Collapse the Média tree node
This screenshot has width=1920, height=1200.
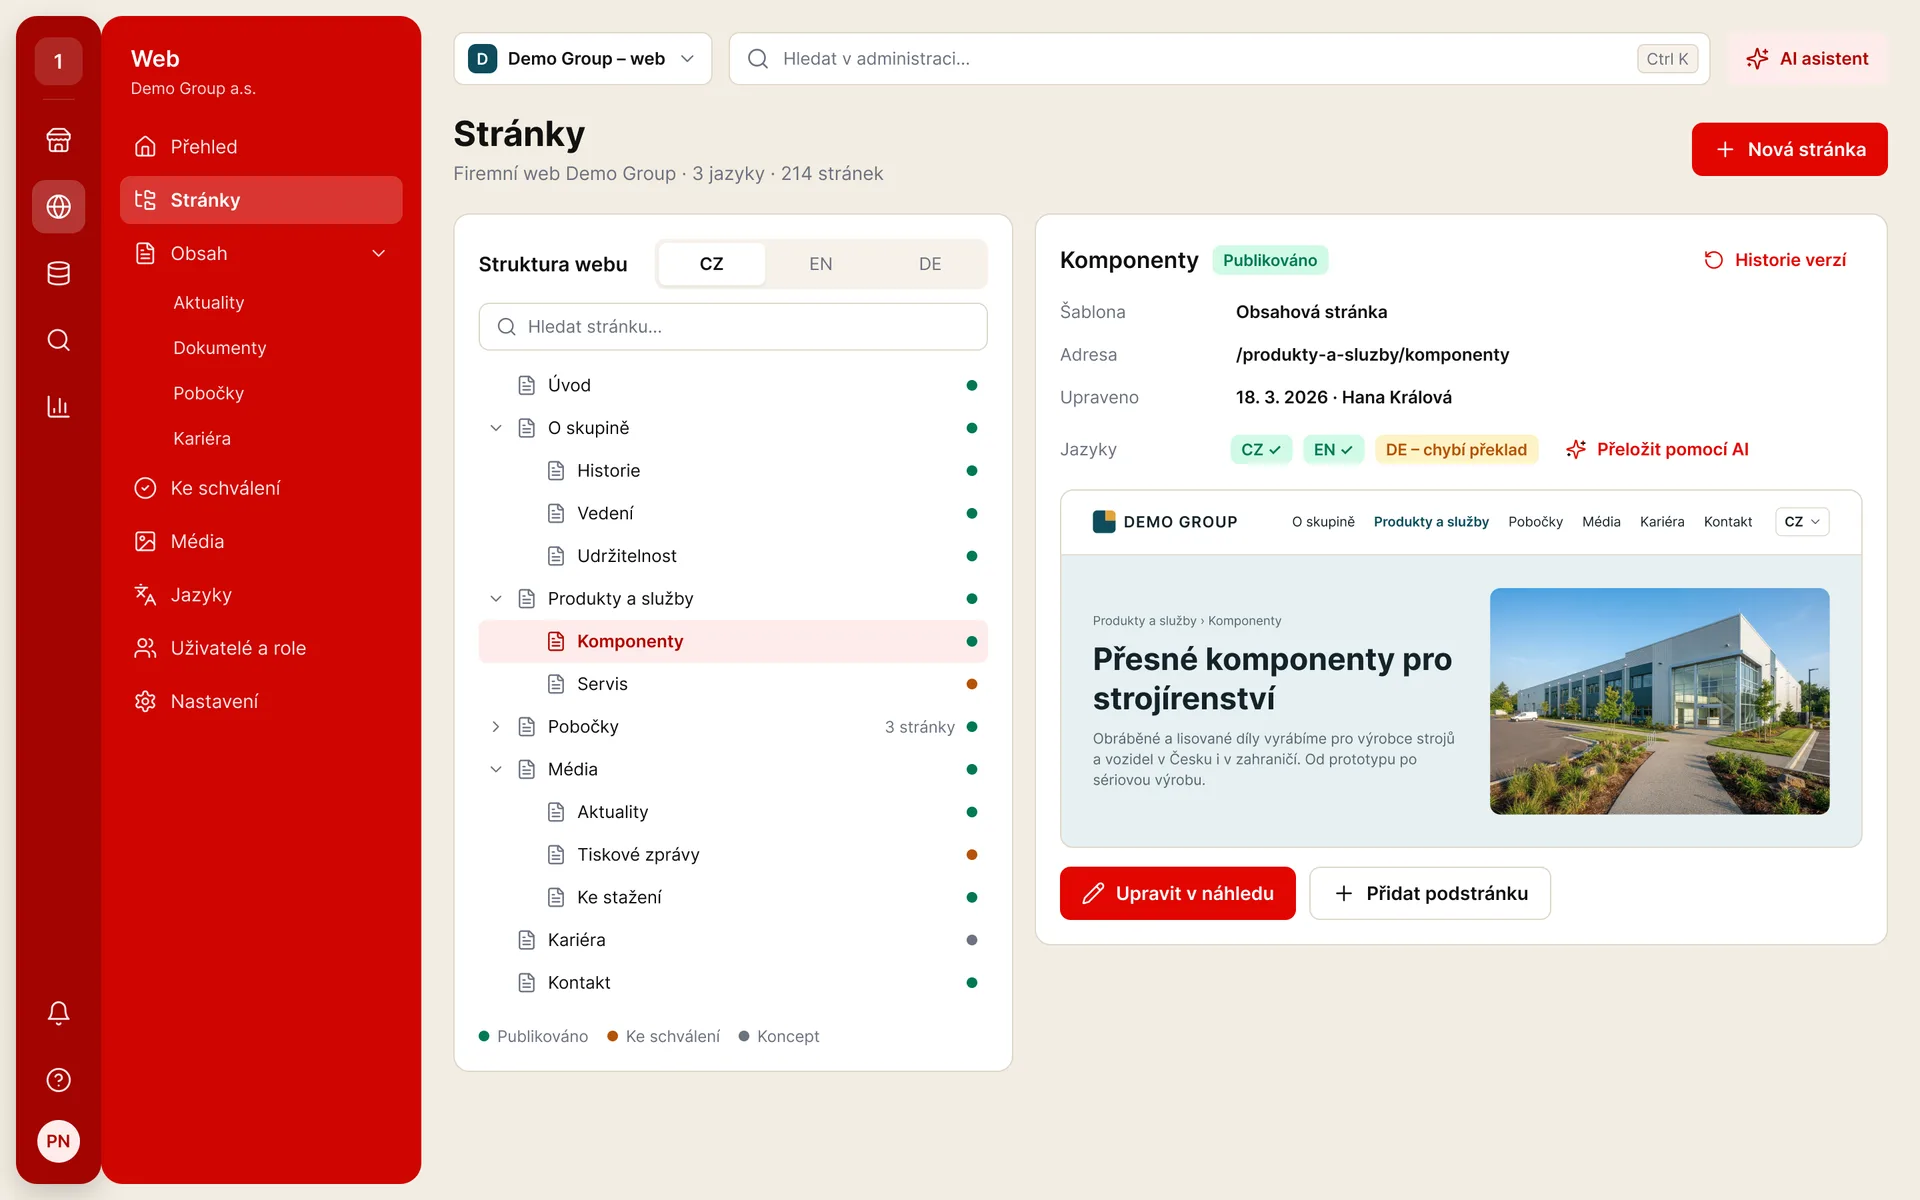[495, 769]
